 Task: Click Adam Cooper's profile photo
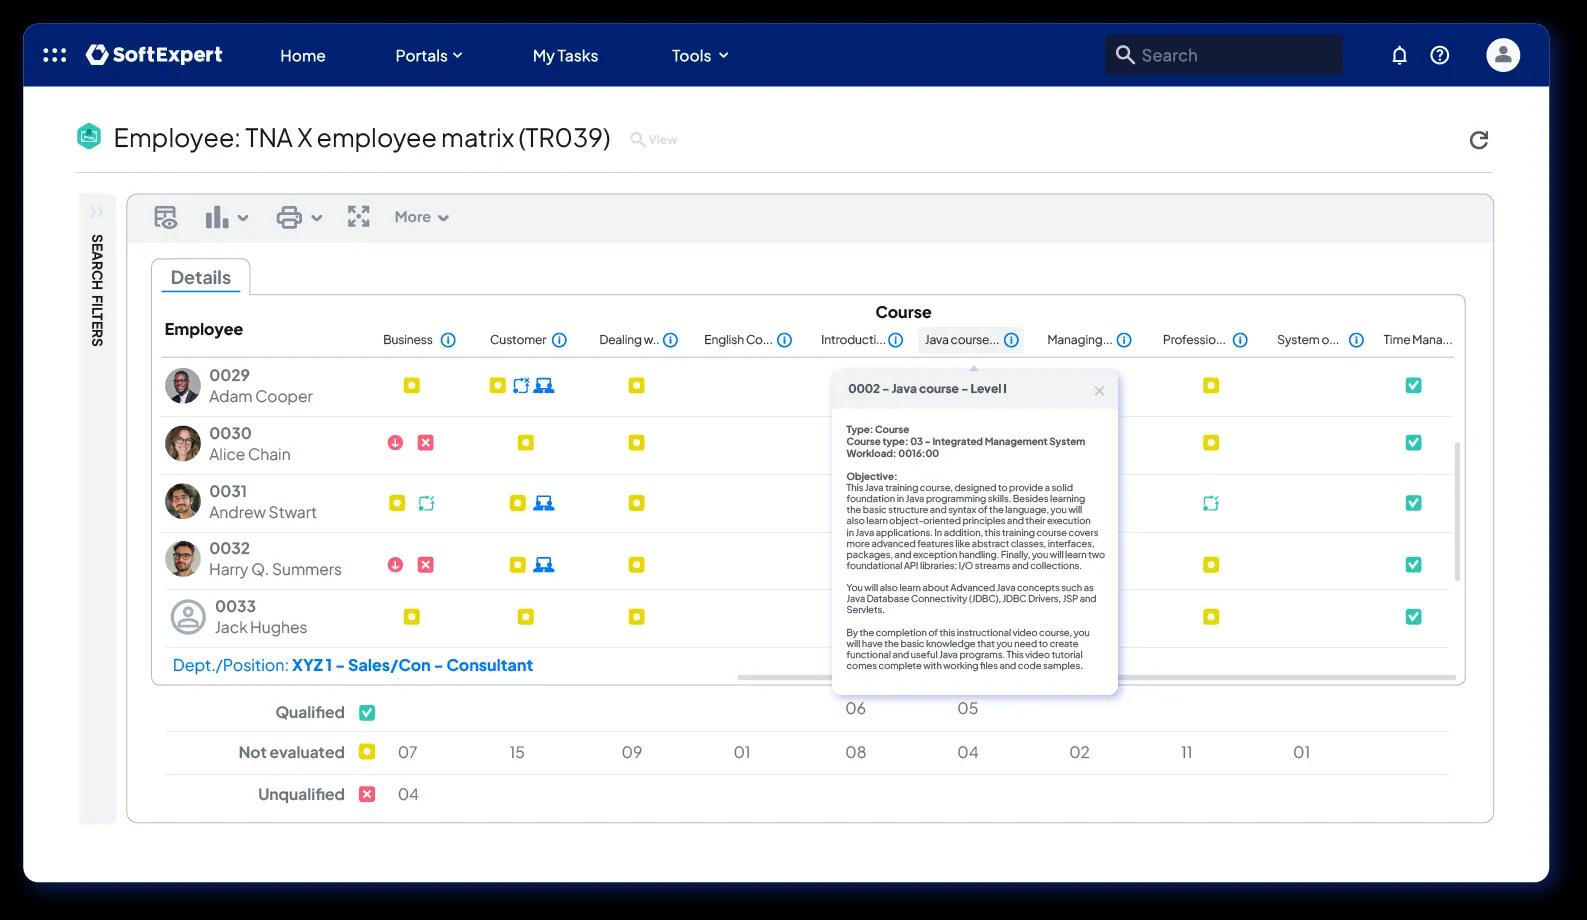click(x=182, y=386)
